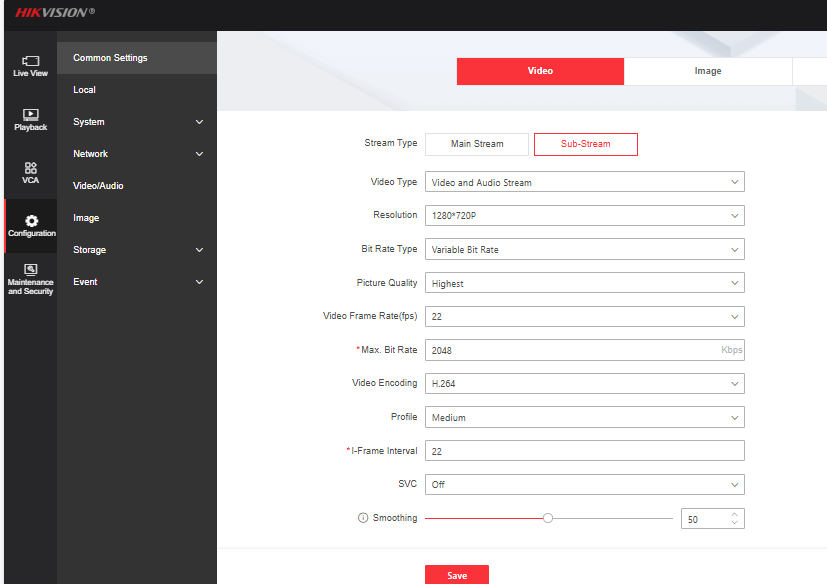Select the Main Stream type

click(x=477, y=144)
